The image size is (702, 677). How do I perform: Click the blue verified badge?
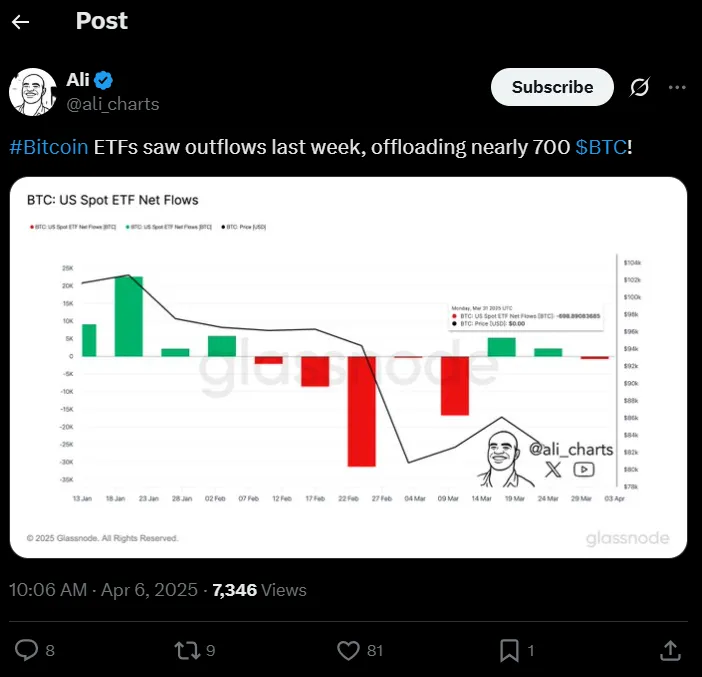(x=103, y=80)
